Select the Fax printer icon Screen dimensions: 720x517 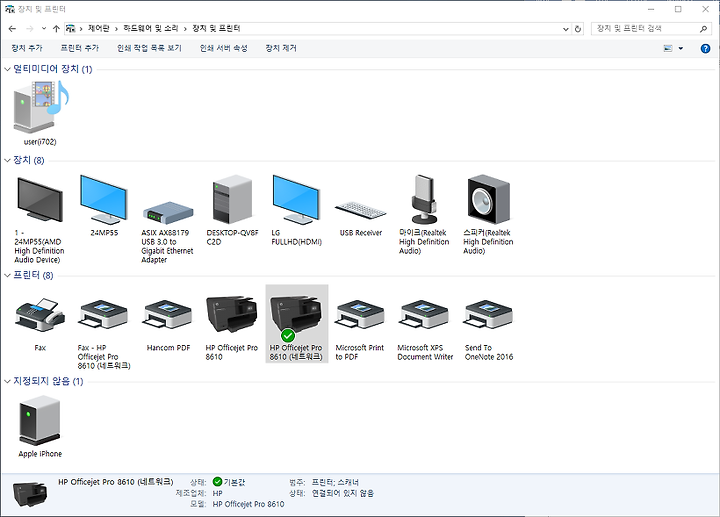coord(39,315)
